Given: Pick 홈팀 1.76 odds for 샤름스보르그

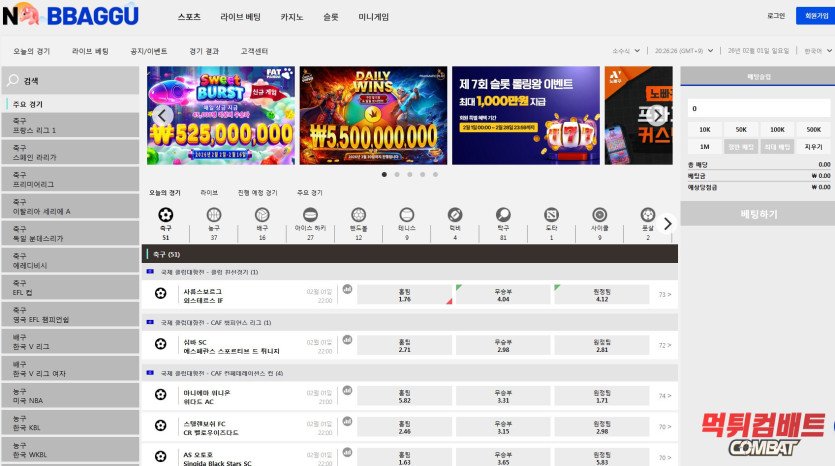Looking at the screenshot, I should point(405,295).
